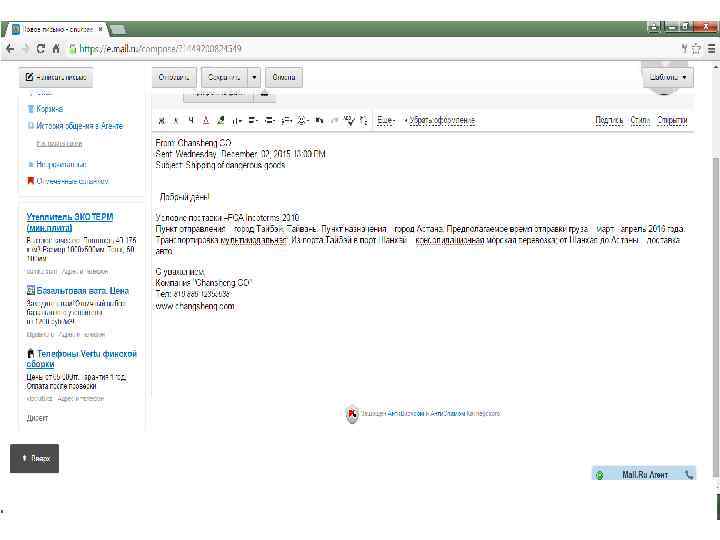Open 'Утеплитель ЭКОТЕРМ' advertisement link
Viewport: 720px width, 540px height.
tap(70, 222)
